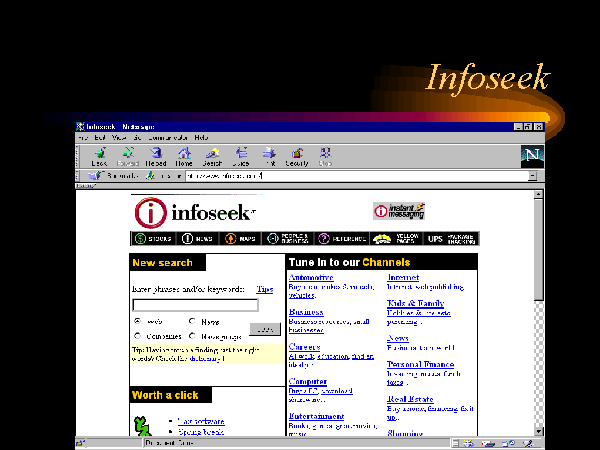The width and height of the screenshot is (600, 450).
Task: Select the News radio button
Action: (192, 322)
